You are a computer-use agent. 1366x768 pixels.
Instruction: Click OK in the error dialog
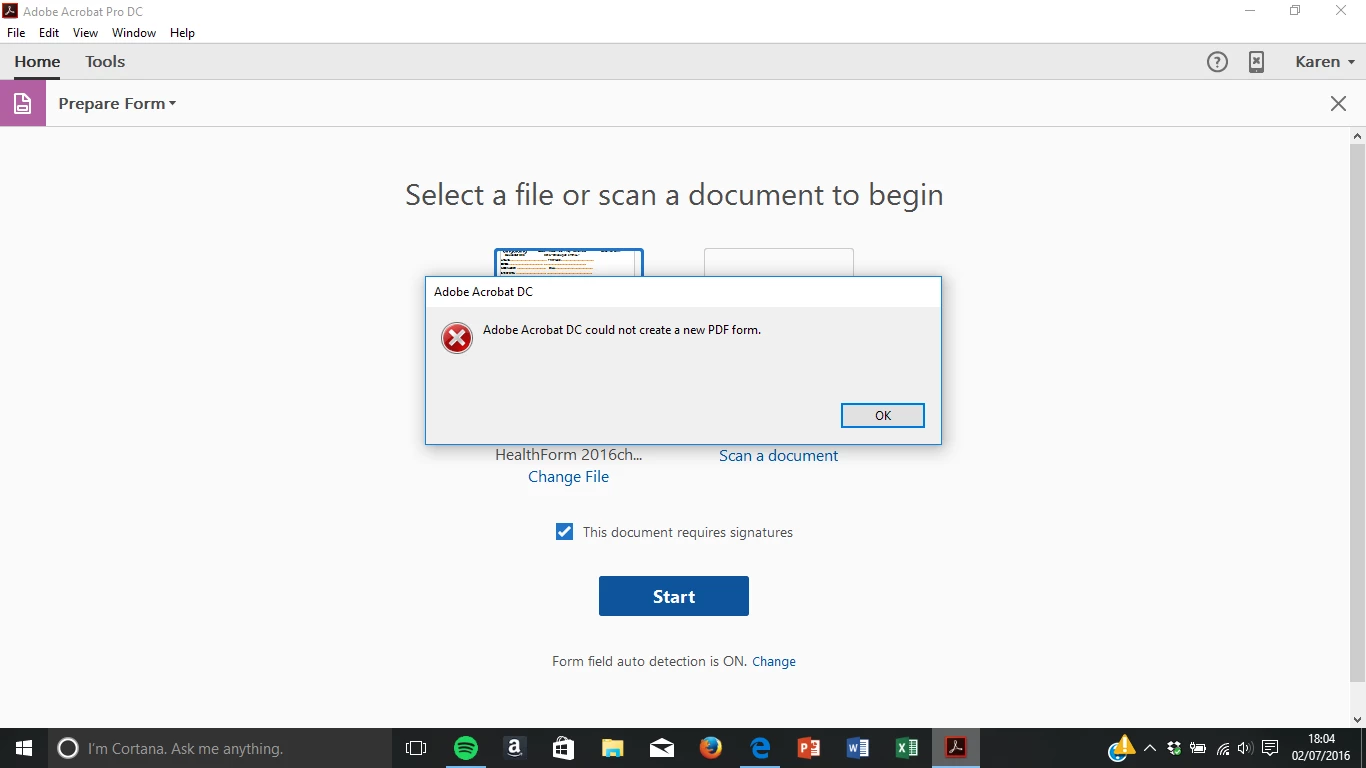coord(883,415)
